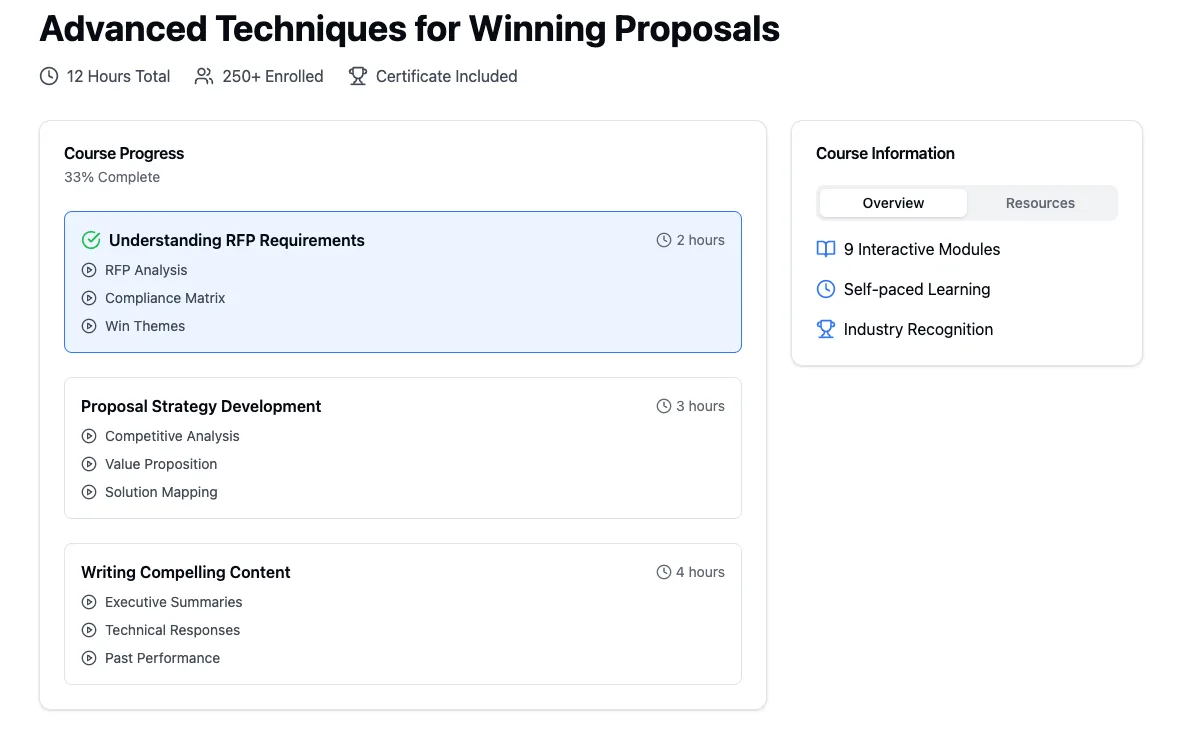Start the Technical Responses lesson
Viewport: 1202px width, 730px height.
coord(172,630)
